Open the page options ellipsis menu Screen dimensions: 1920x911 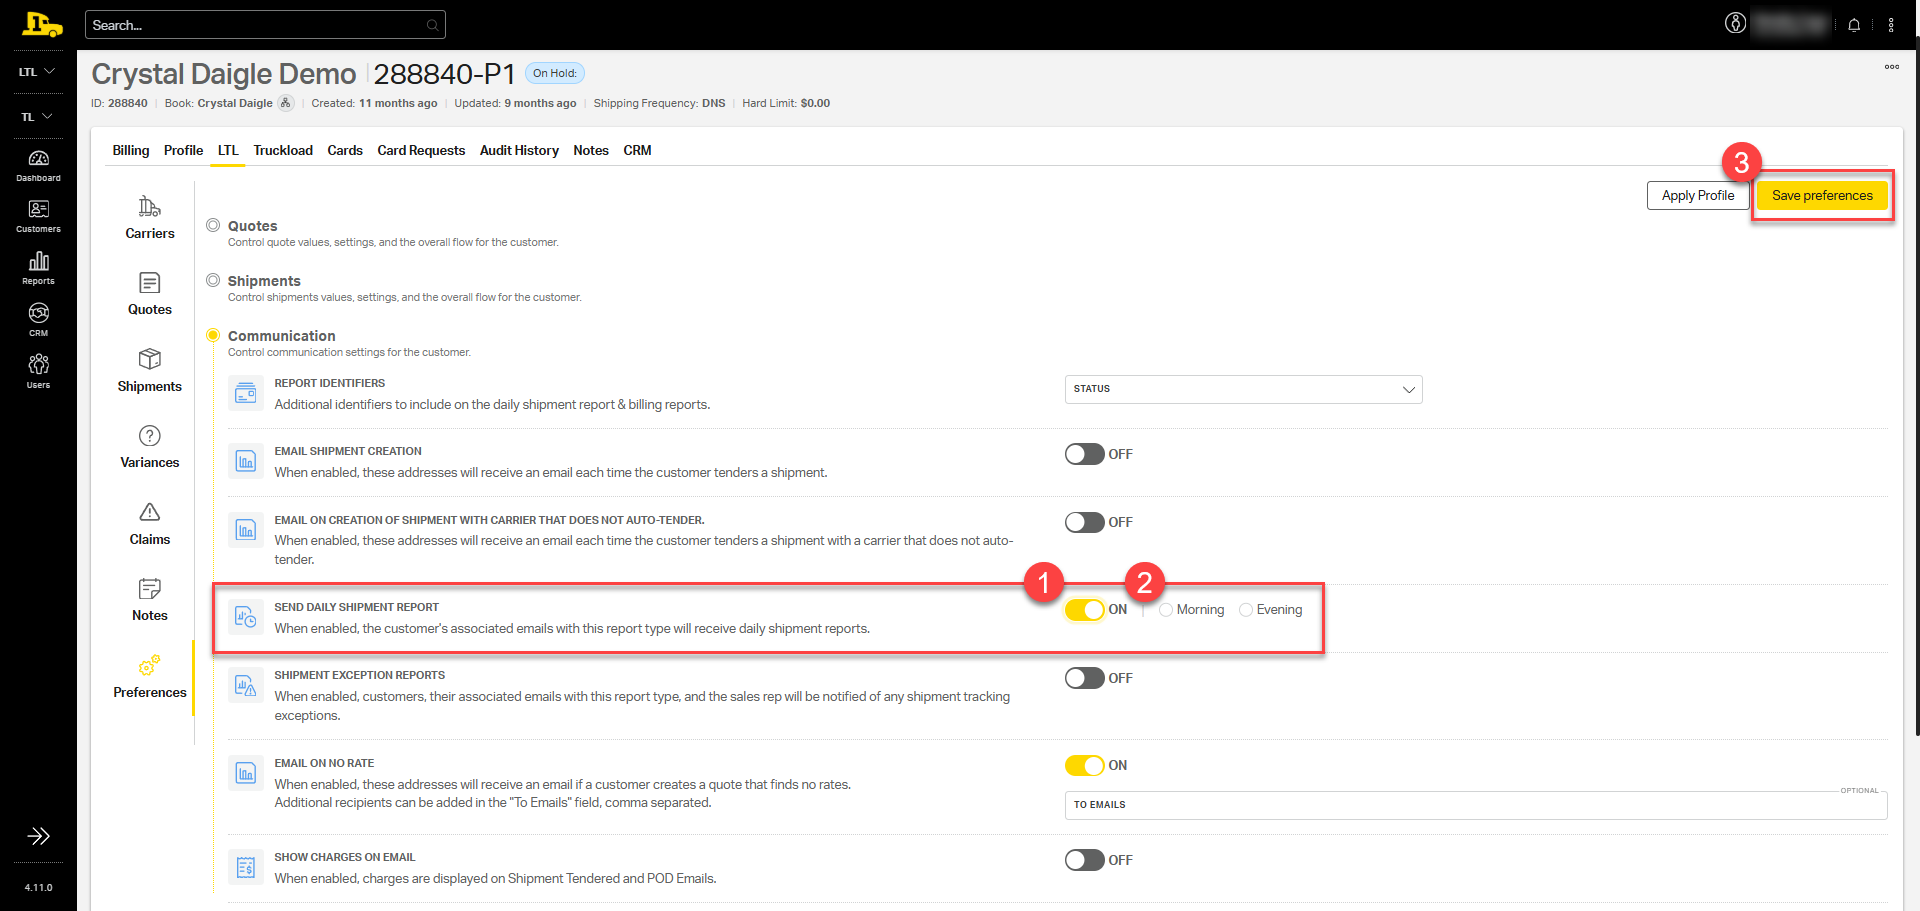point(1892,67)
